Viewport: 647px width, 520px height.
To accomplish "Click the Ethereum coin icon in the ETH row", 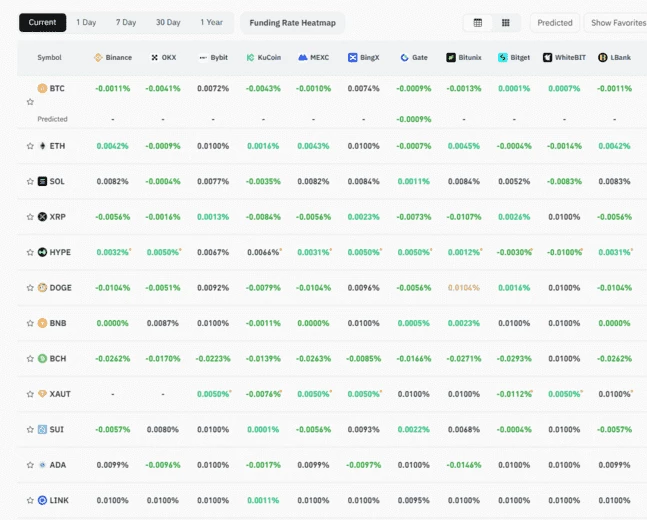I will point(42,146).
